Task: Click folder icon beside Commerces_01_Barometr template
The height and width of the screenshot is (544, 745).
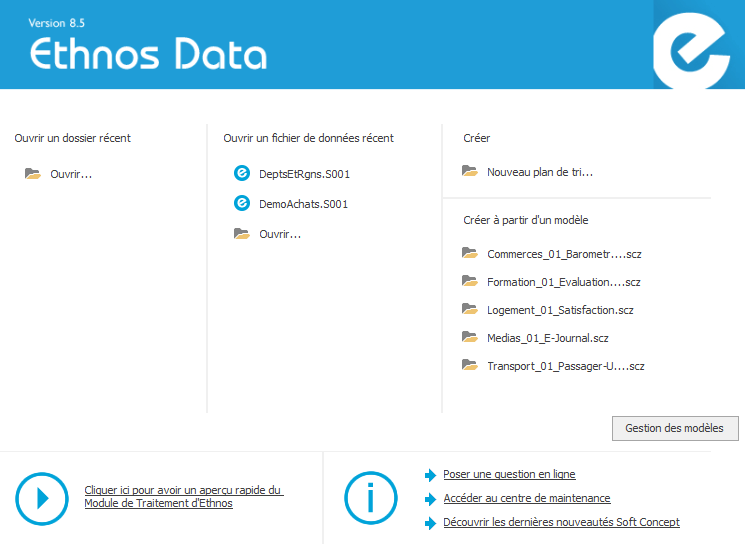Action: [x=470, y=253]
